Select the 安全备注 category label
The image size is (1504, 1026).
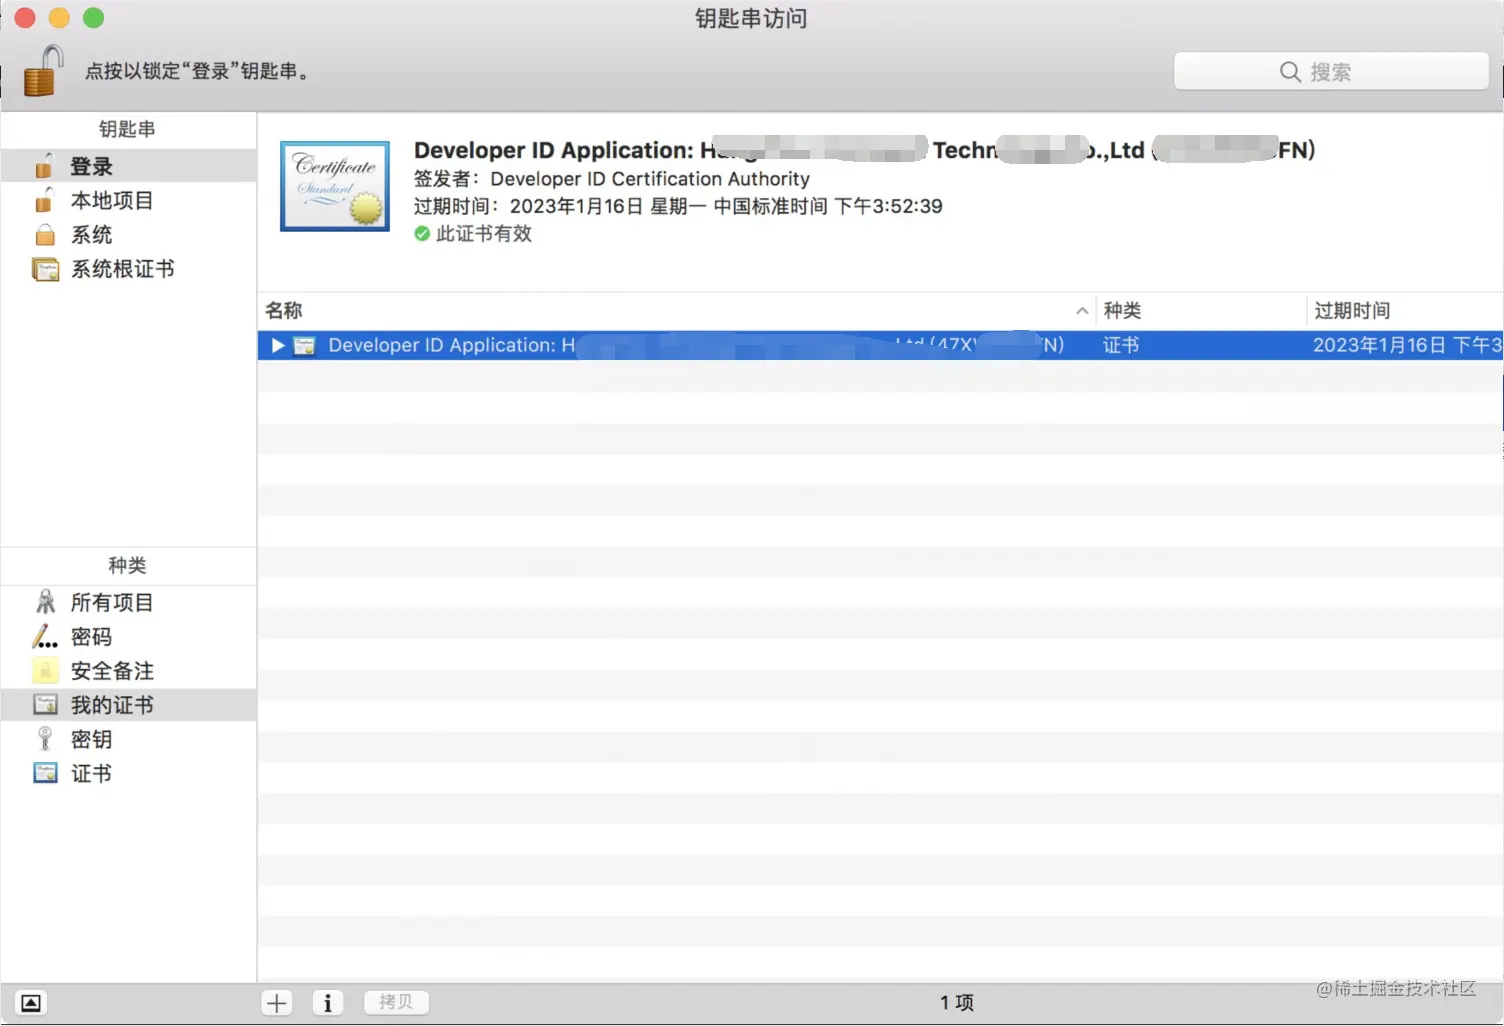(x=112, y=670)
